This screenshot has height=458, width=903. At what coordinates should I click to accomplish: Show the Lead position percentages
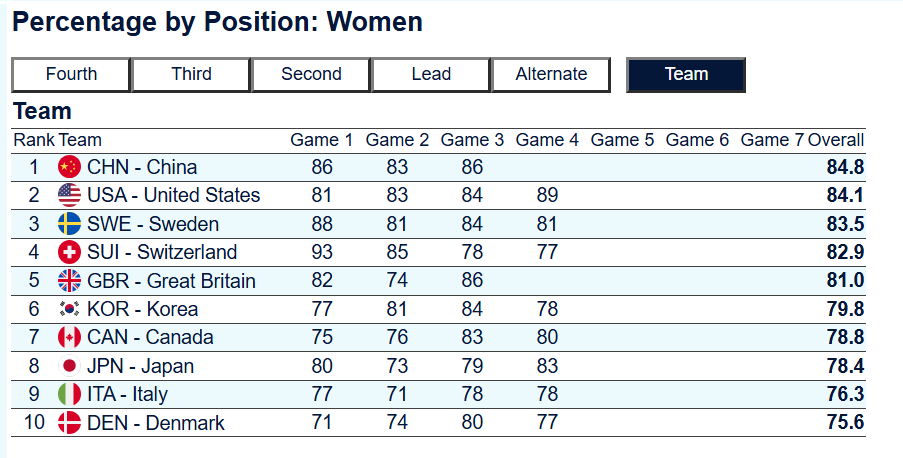pyautogui.click(x=431, y=74)
